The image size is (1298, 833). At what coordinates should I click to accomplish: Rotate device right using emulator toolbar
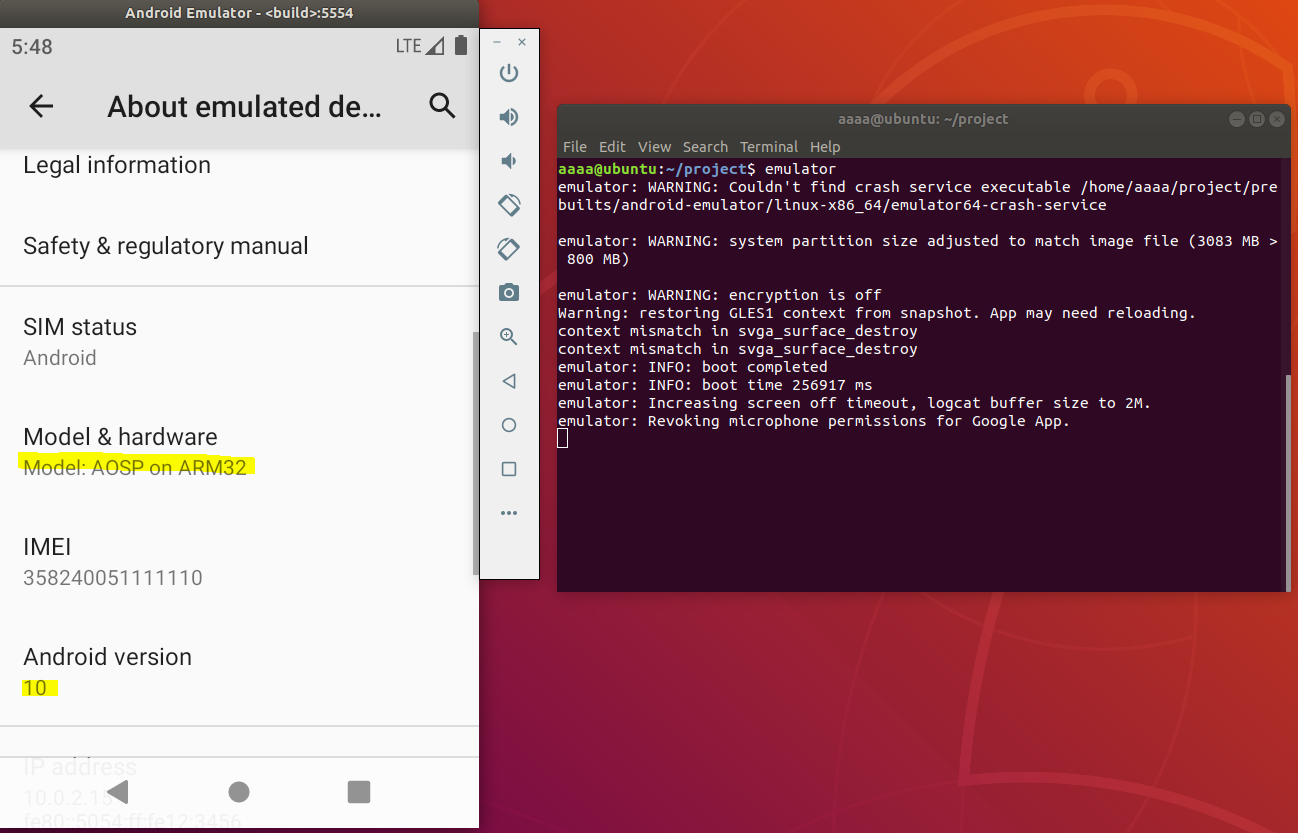point(509,249)
